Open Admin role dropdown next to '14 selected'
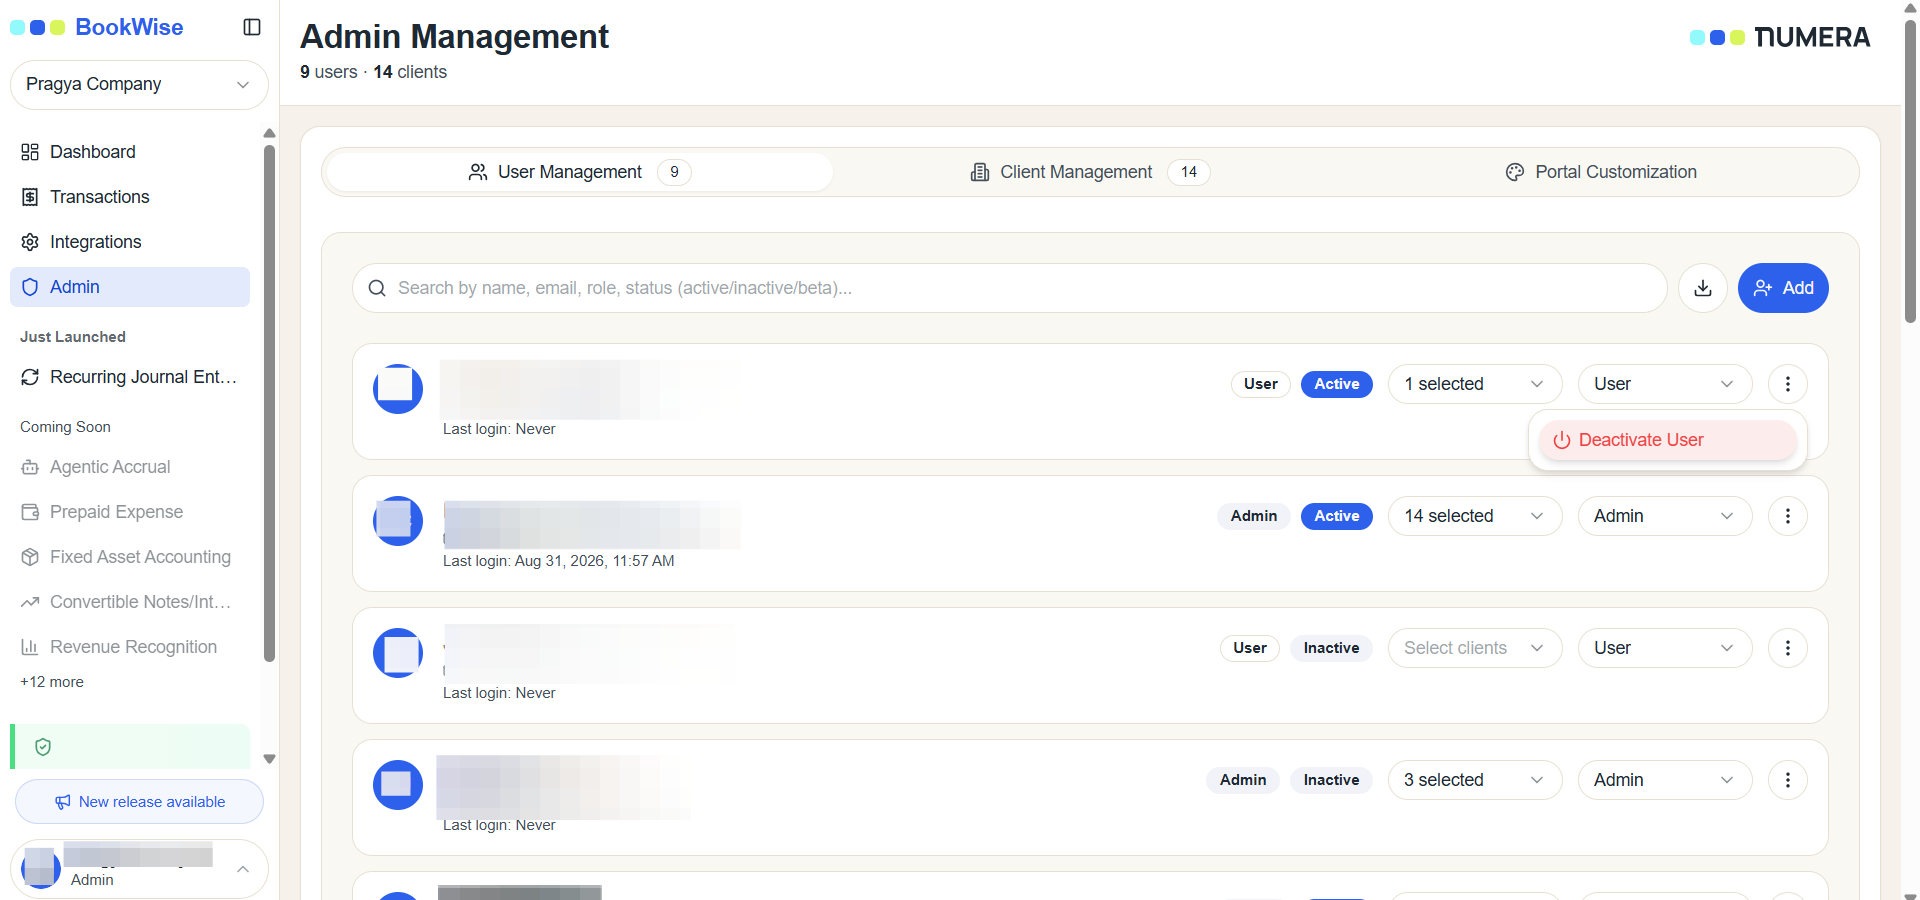 click(x=1665, y=516)
